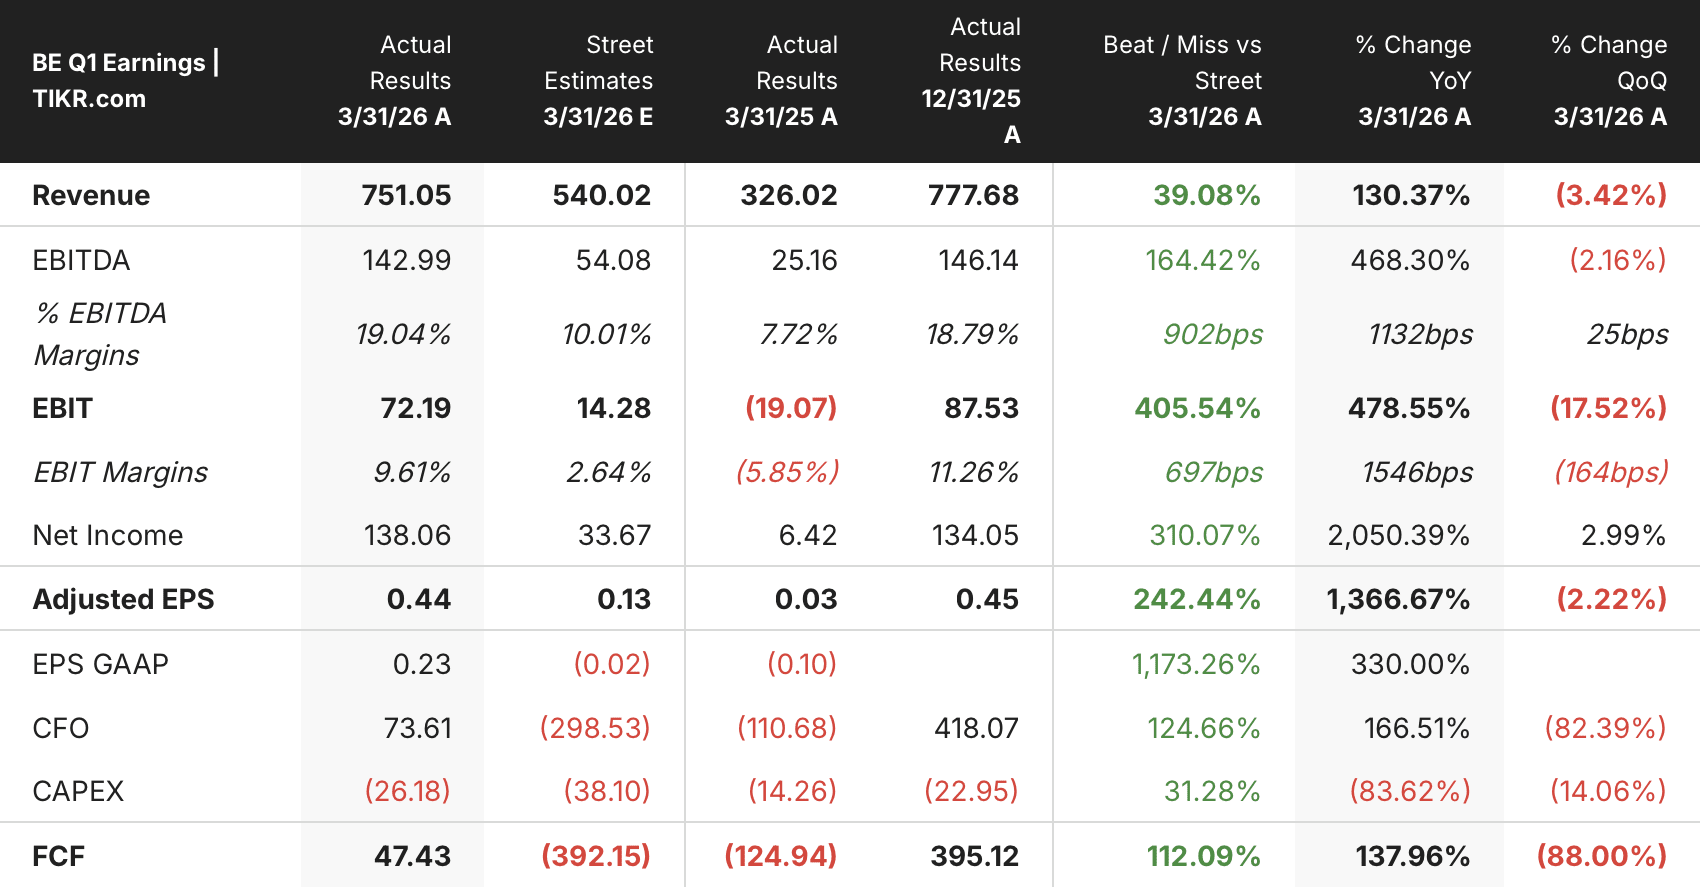Click the % Change QoQ column header
This screenshot has height=894, width=1700.
pyautogui.click(x=1609, y=81)
